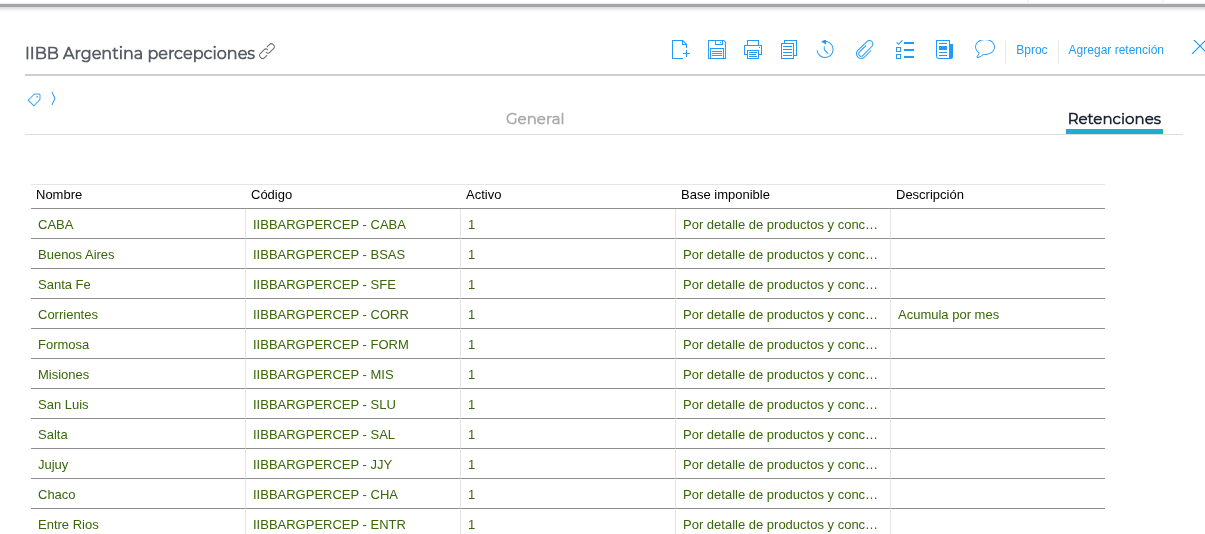Open the Corrientes retention row
The width and height of the screenshot is (1205, 534).
(68, 314)
